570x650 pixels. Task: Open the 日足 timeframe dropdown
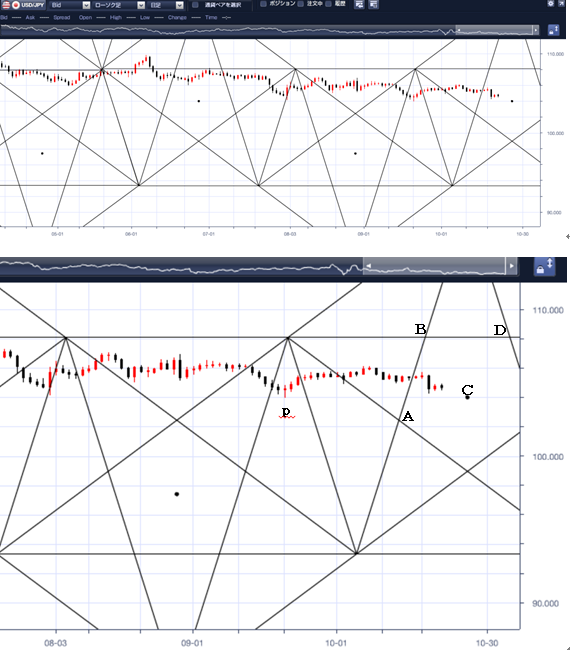click(x=166, y=5)
